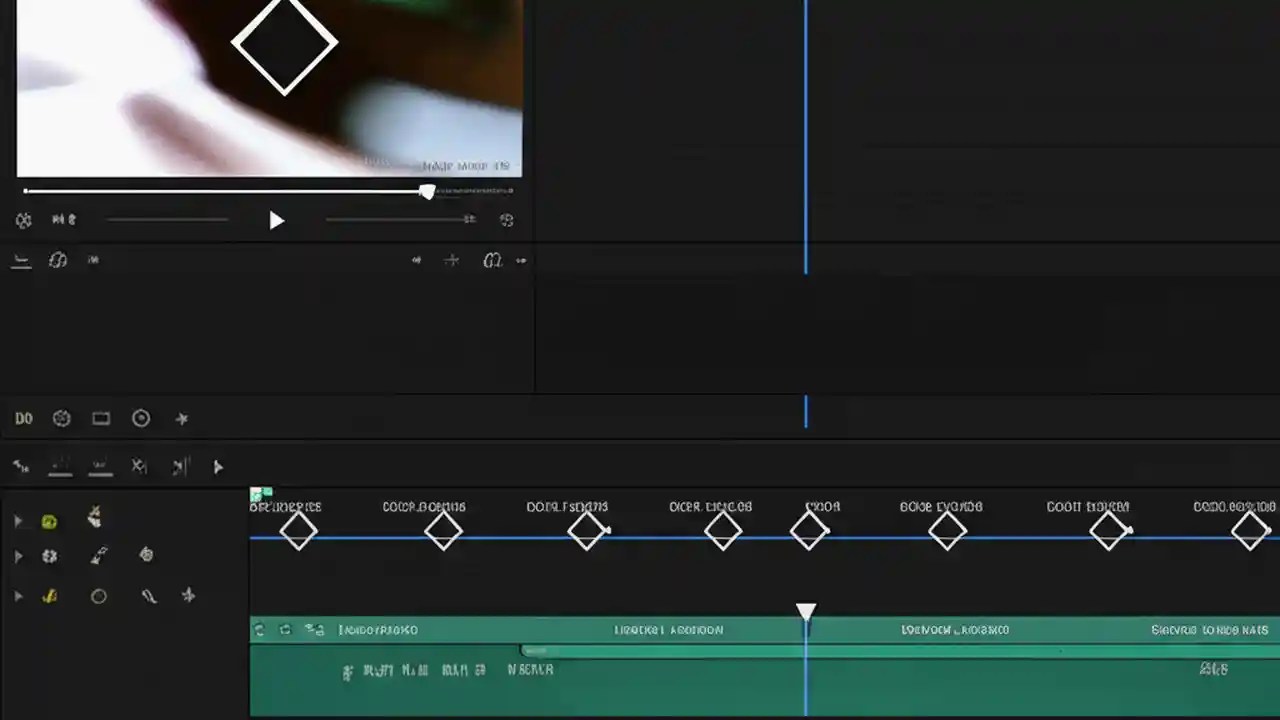Expand the first track row in the left panel

tap(18, 520)
